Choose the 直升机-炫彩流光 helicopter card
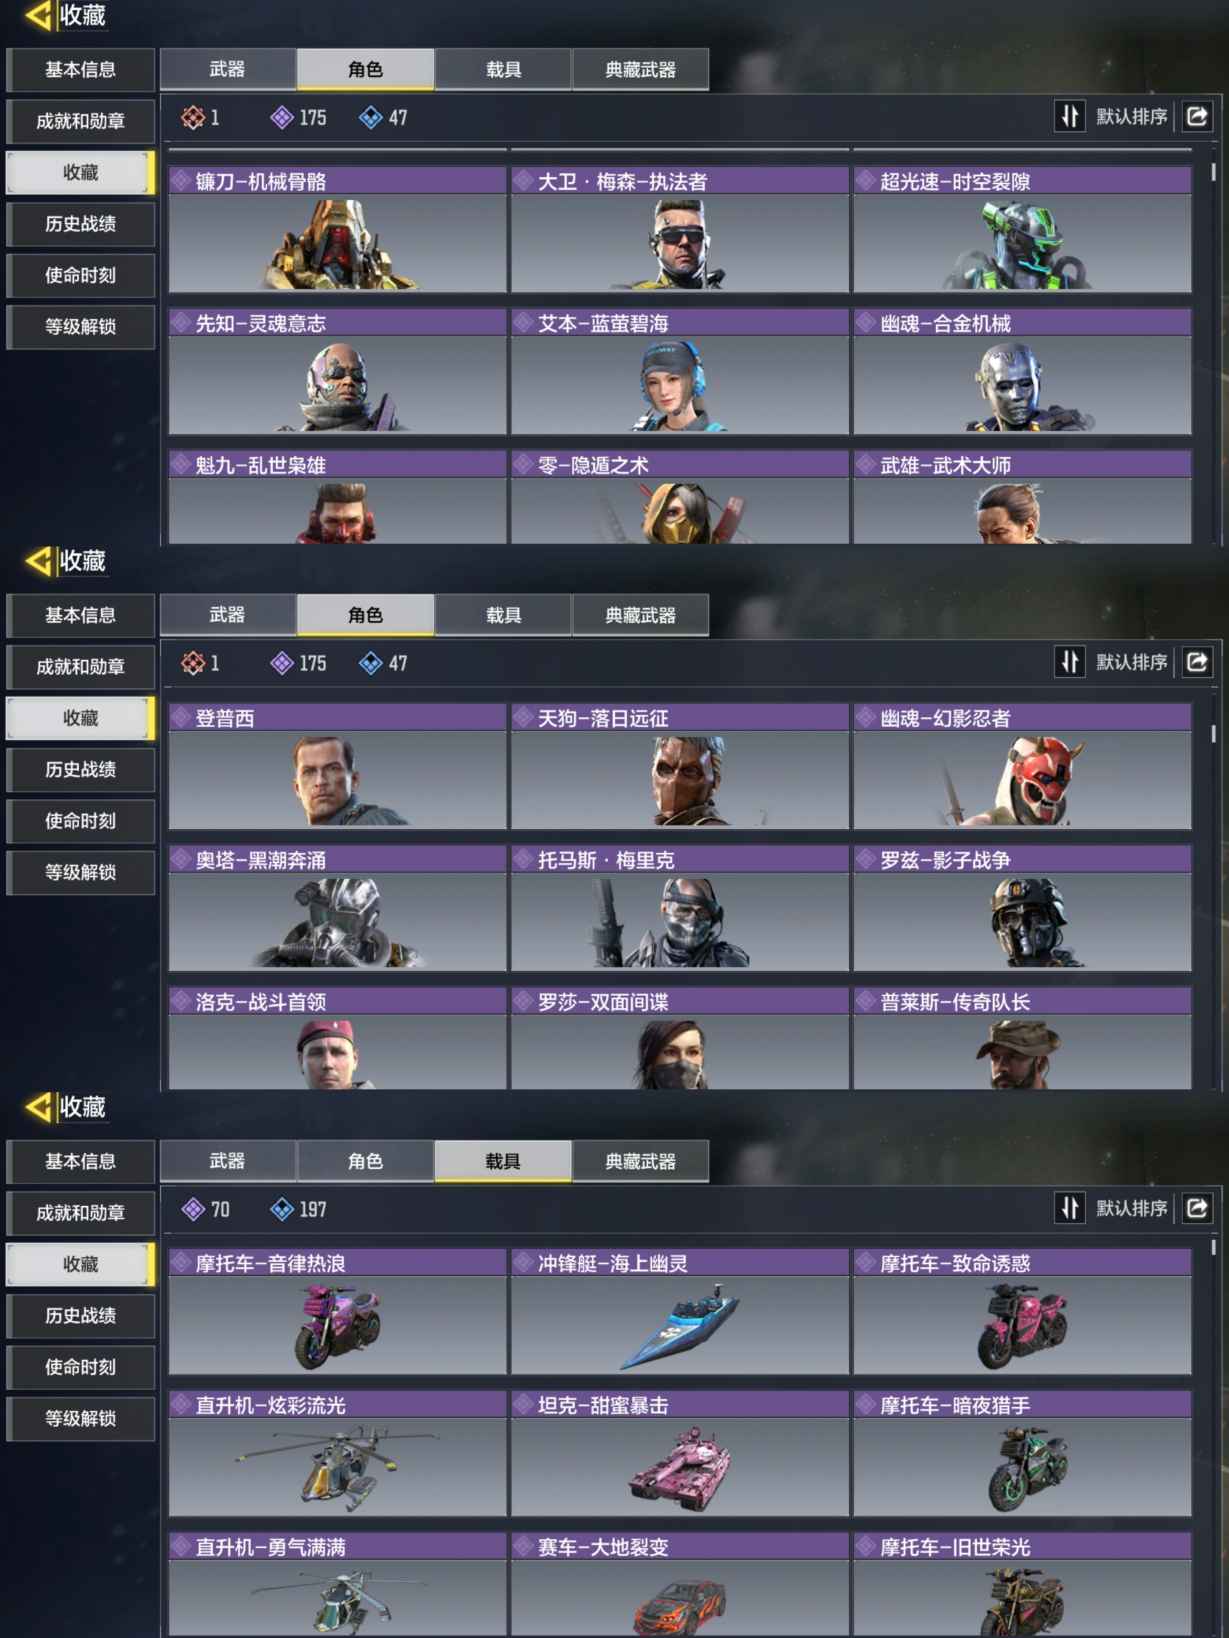The width and height of the screenshot is (1229, 1638). click(x=338, y=1454)
